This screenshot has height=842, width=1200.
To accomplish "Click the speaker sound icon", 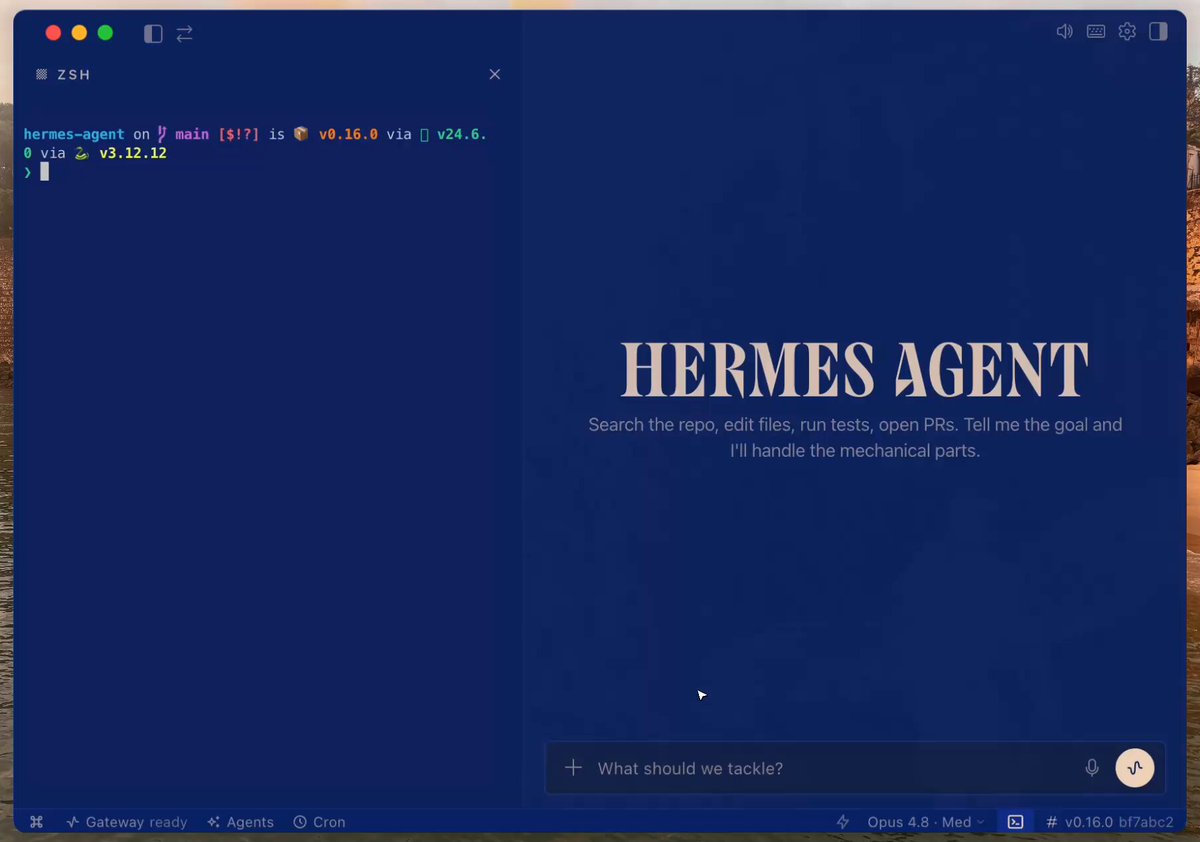I will (1064, 31).
